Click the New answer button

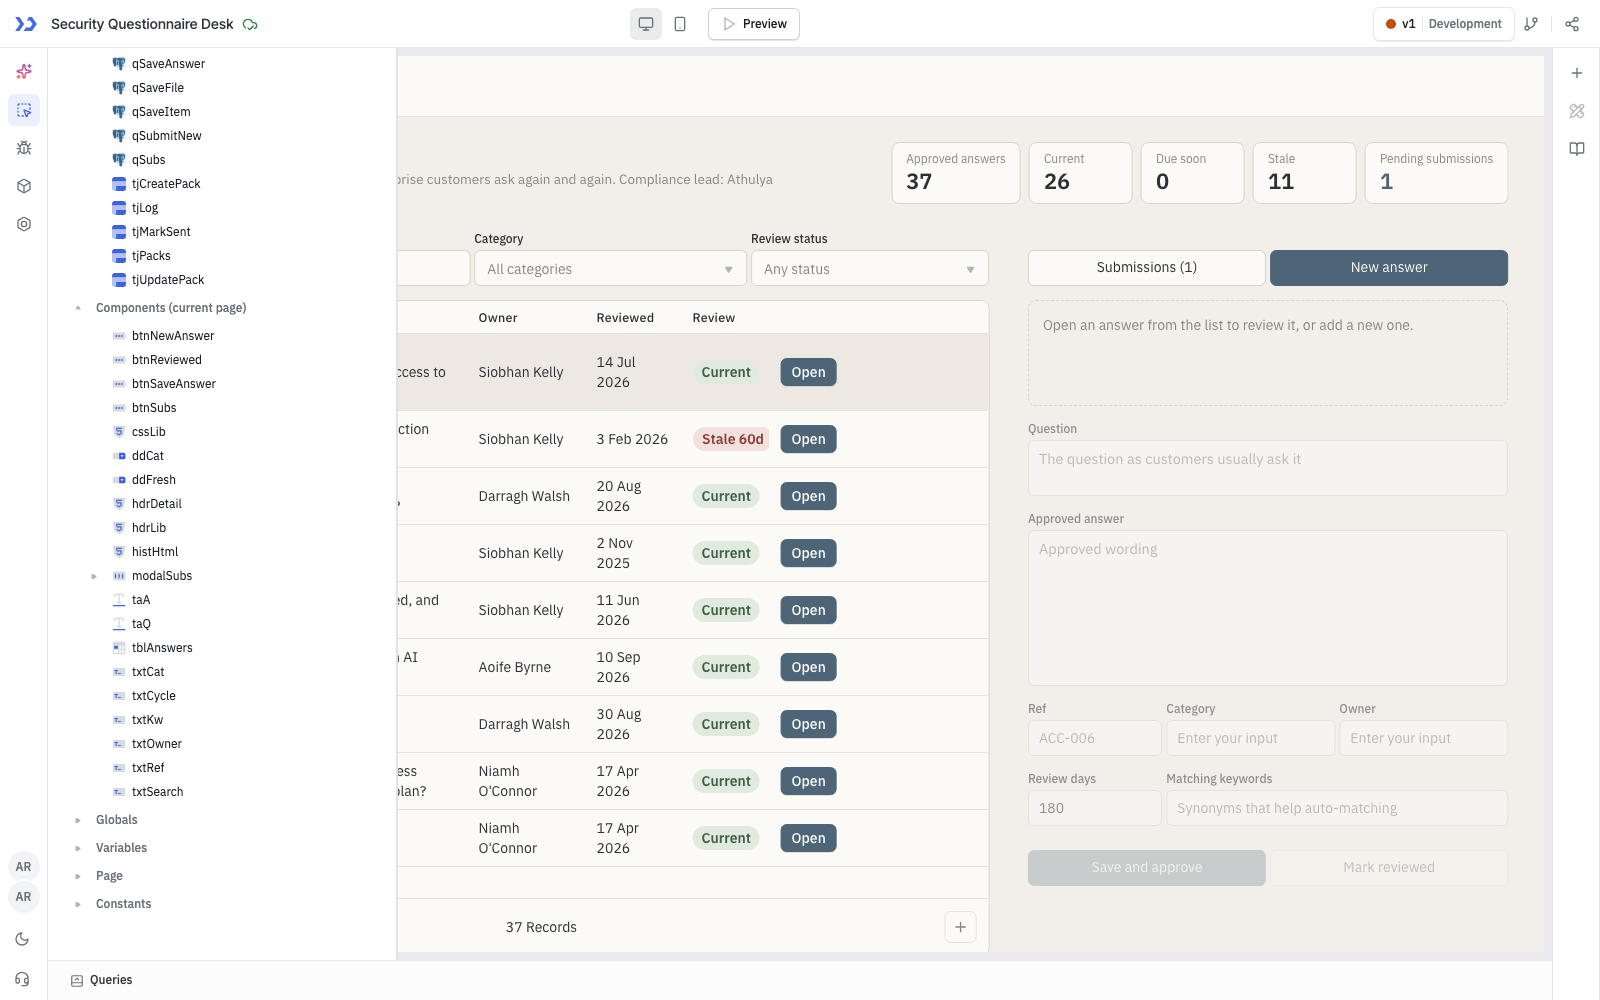point(1389,268)
